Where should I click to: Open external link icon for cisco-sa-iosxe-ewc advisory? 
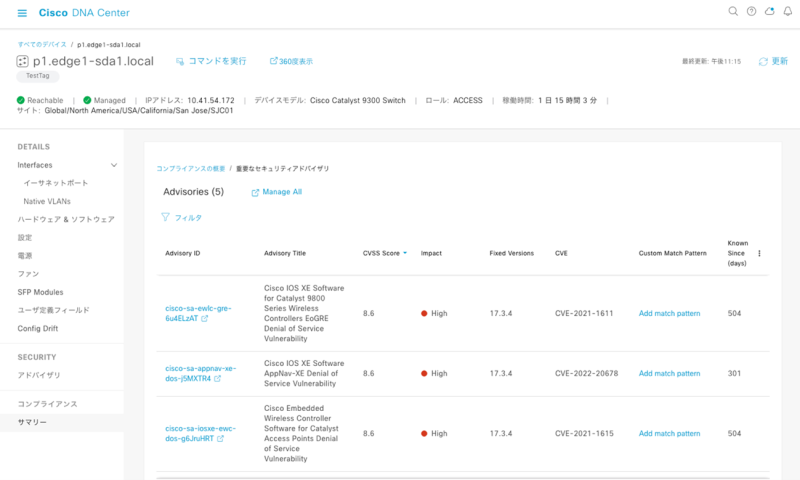tap(220, 438)
